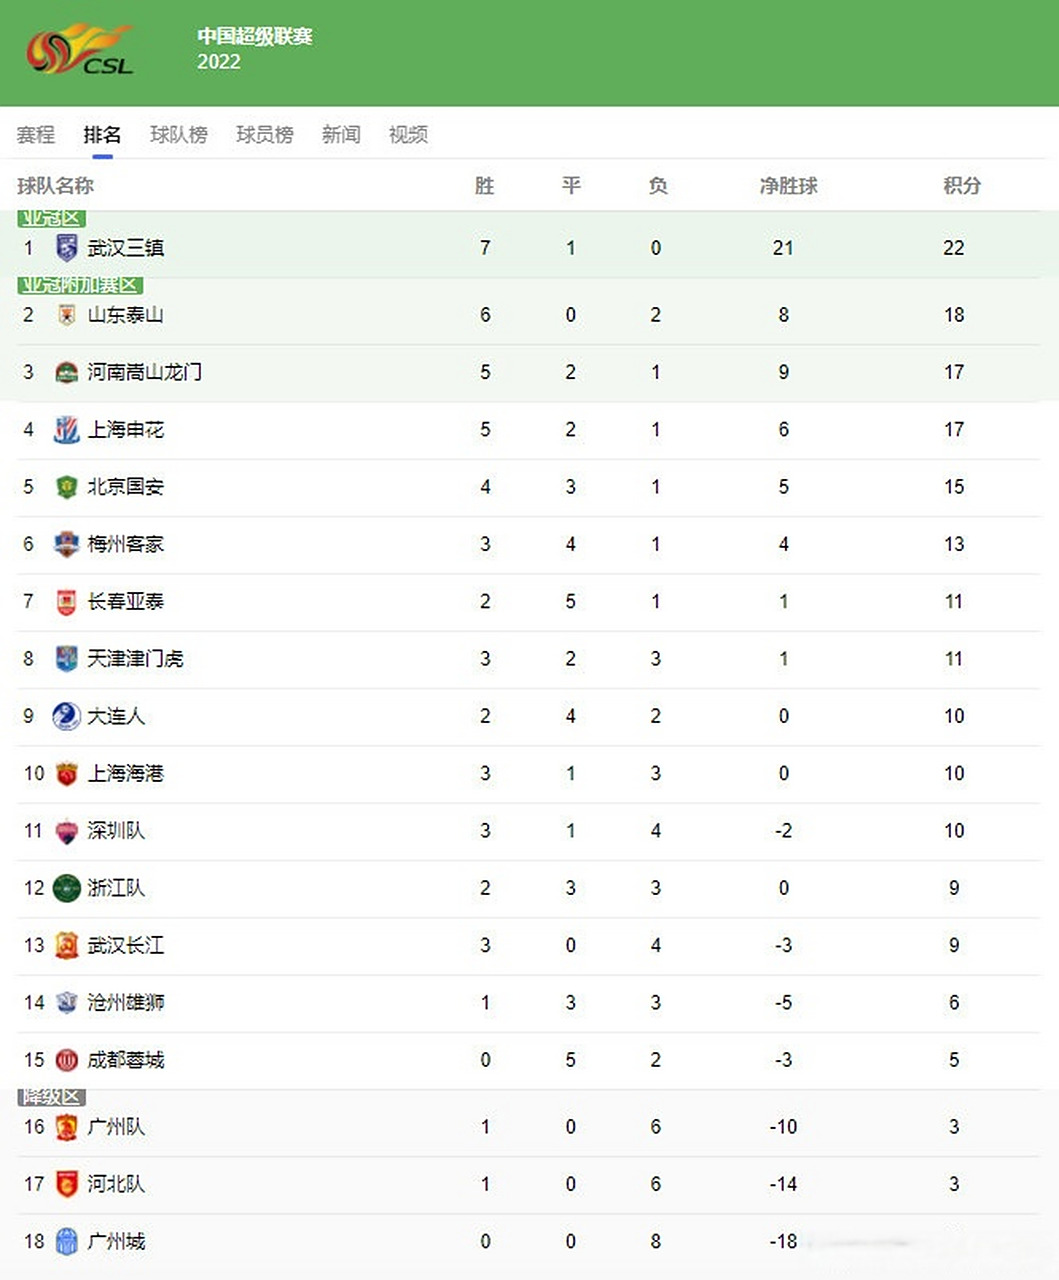Click the 山东泰山 team crest icon
This screenshot has width=1059, height=1280.
67,315
